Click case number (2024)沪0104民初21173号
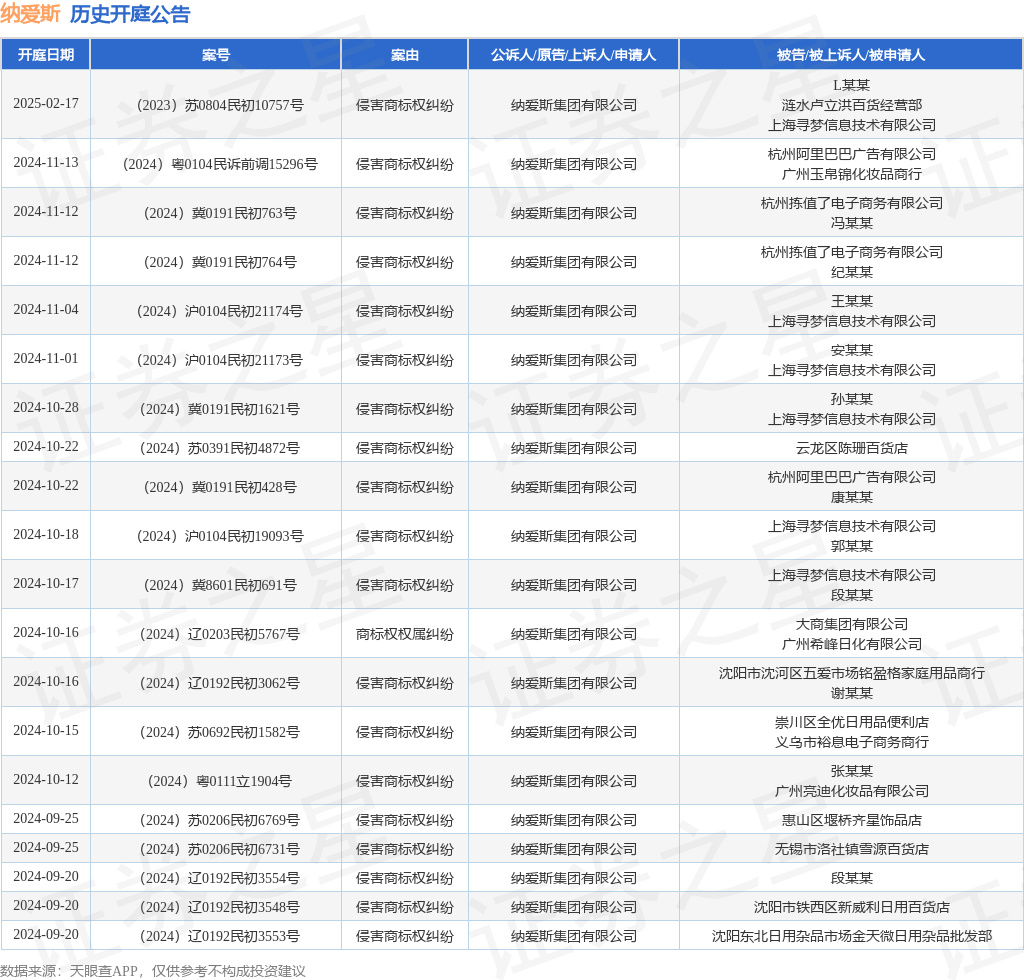Image resolution: width=1024 pixels, height=980 pixels. [x=219, y=360]
